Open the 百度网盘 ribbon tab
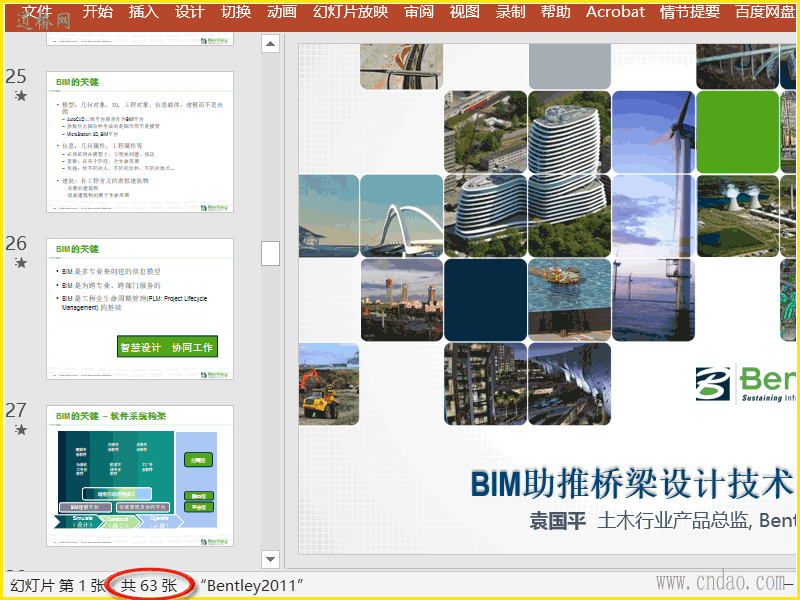The image size is (800, 600). point(764,11)
